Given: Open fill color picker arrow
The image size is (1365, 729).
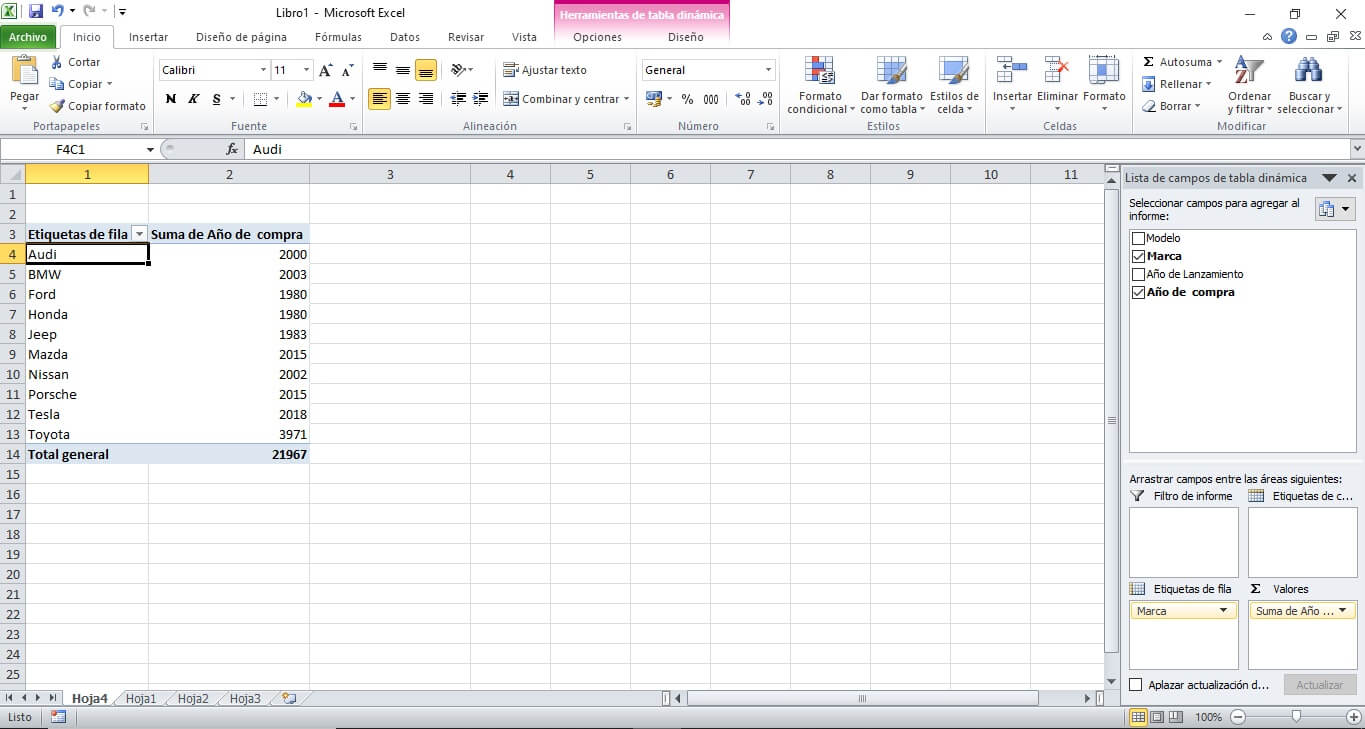Looking at the screenshot, I should click(319, 99).
